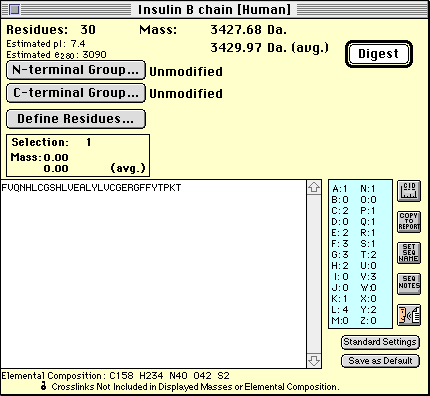The height and width of the screenshot is (396, 430).
Task: Click the Define Residues button
Action: pyautogui.click(x=76, y=119)
